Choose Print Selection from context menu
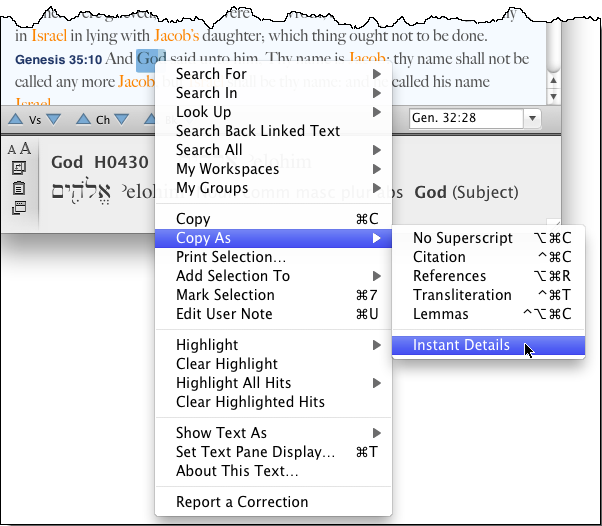This screenshot has height=526, width=602. (x=230, y=257)
